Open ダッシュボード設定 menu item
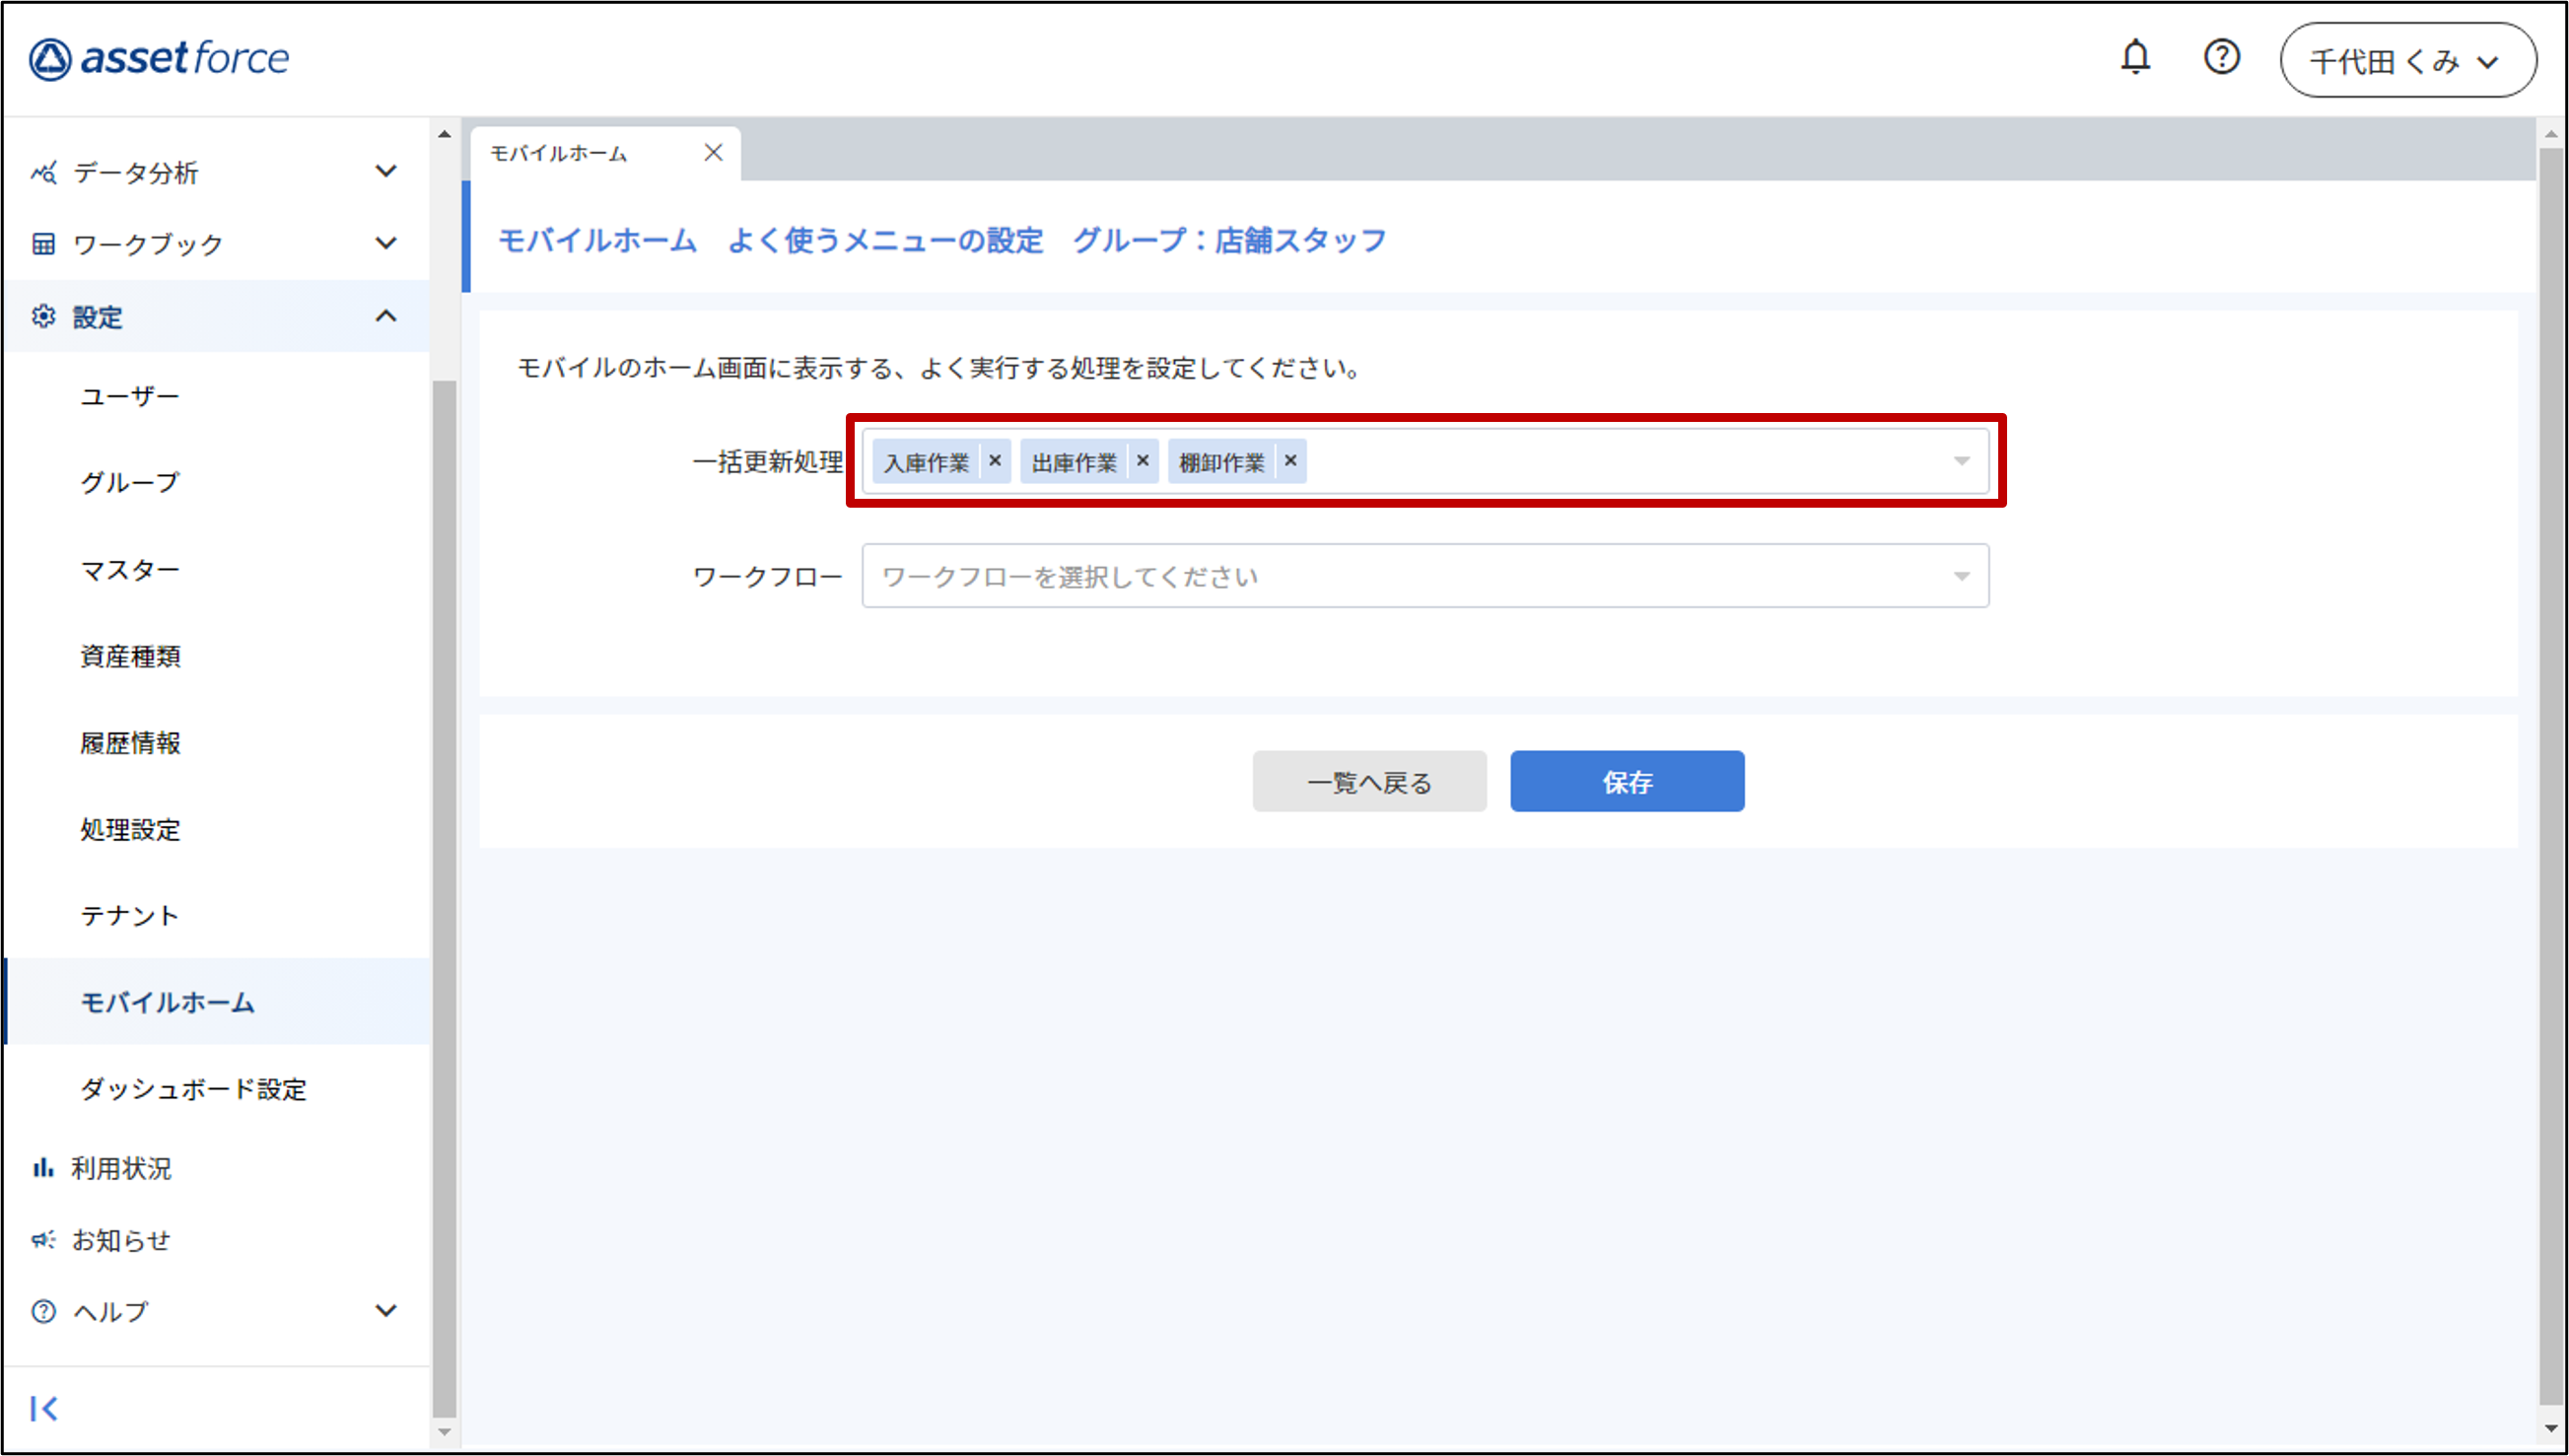 [x=193, y=1088]
